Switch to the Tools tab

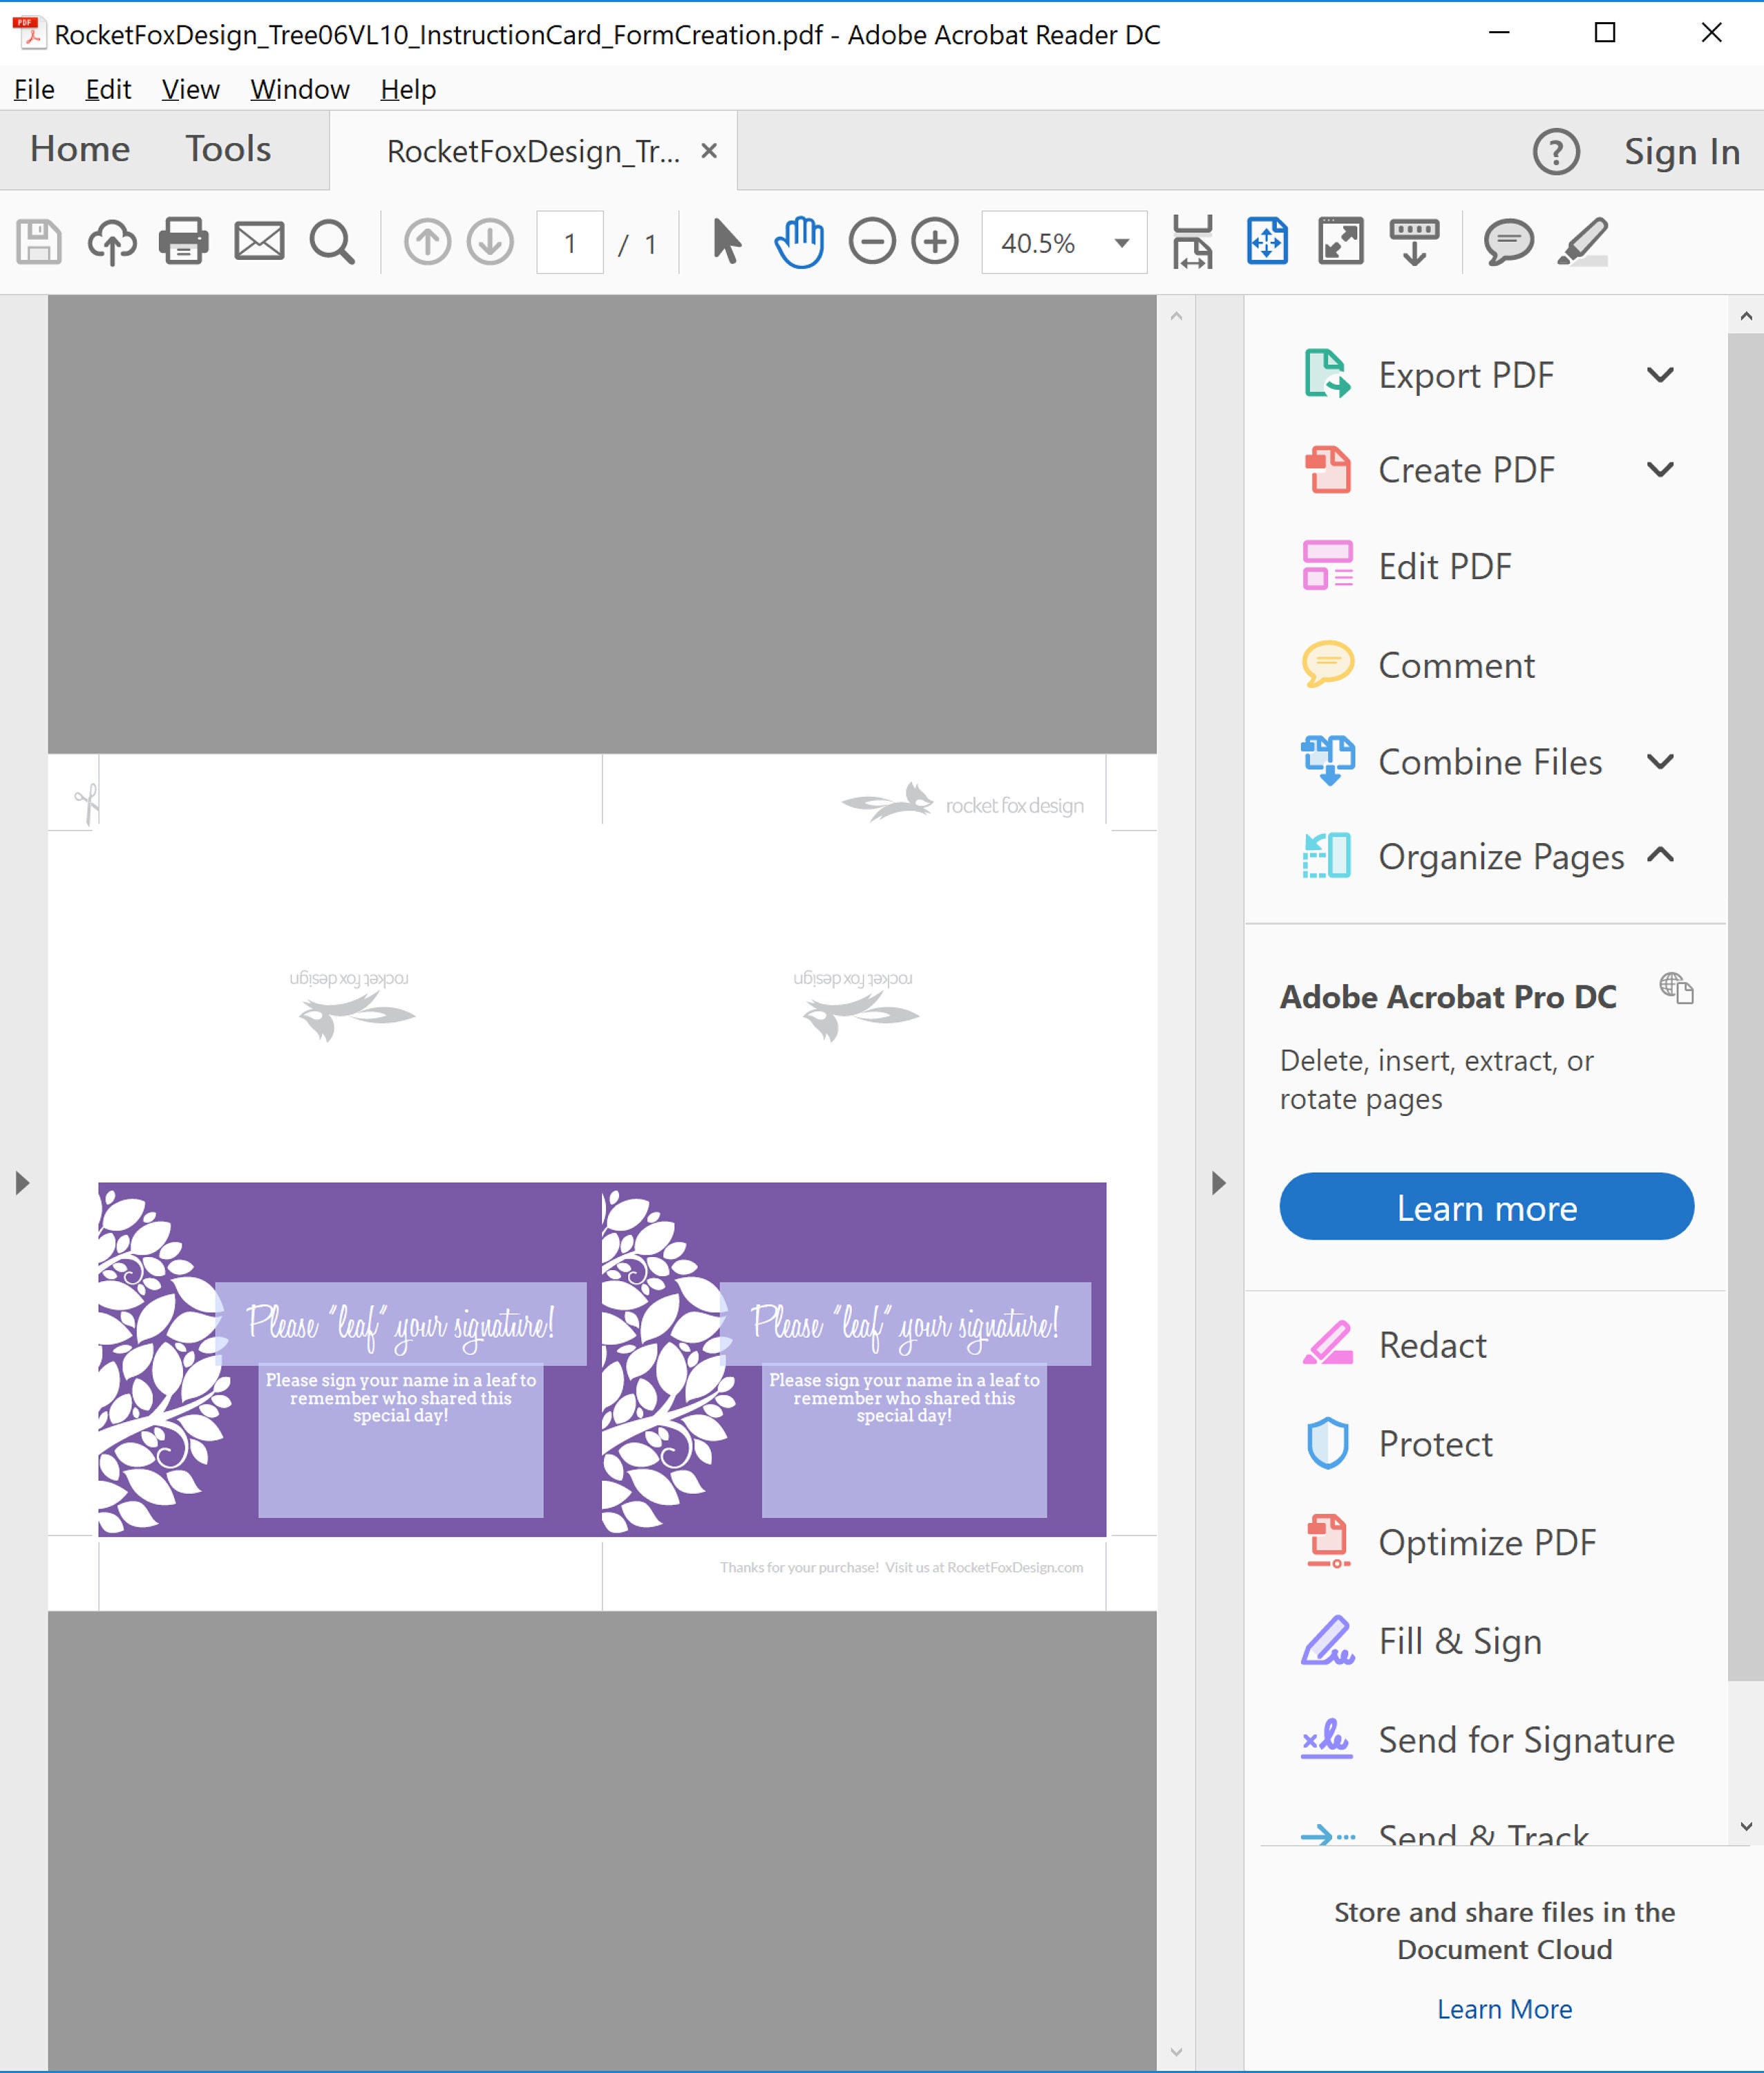point(228,149)
